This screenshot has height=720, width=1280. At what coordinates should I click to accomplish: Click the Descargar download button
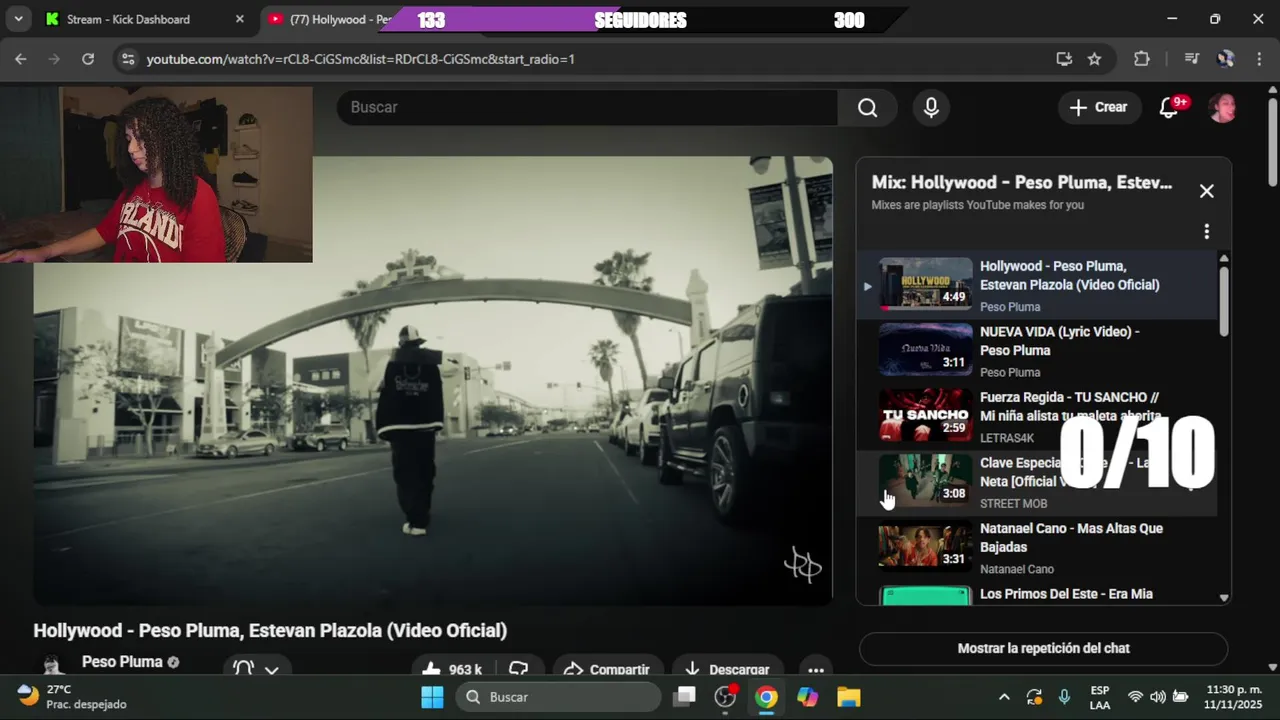click(x=727, y=669)
